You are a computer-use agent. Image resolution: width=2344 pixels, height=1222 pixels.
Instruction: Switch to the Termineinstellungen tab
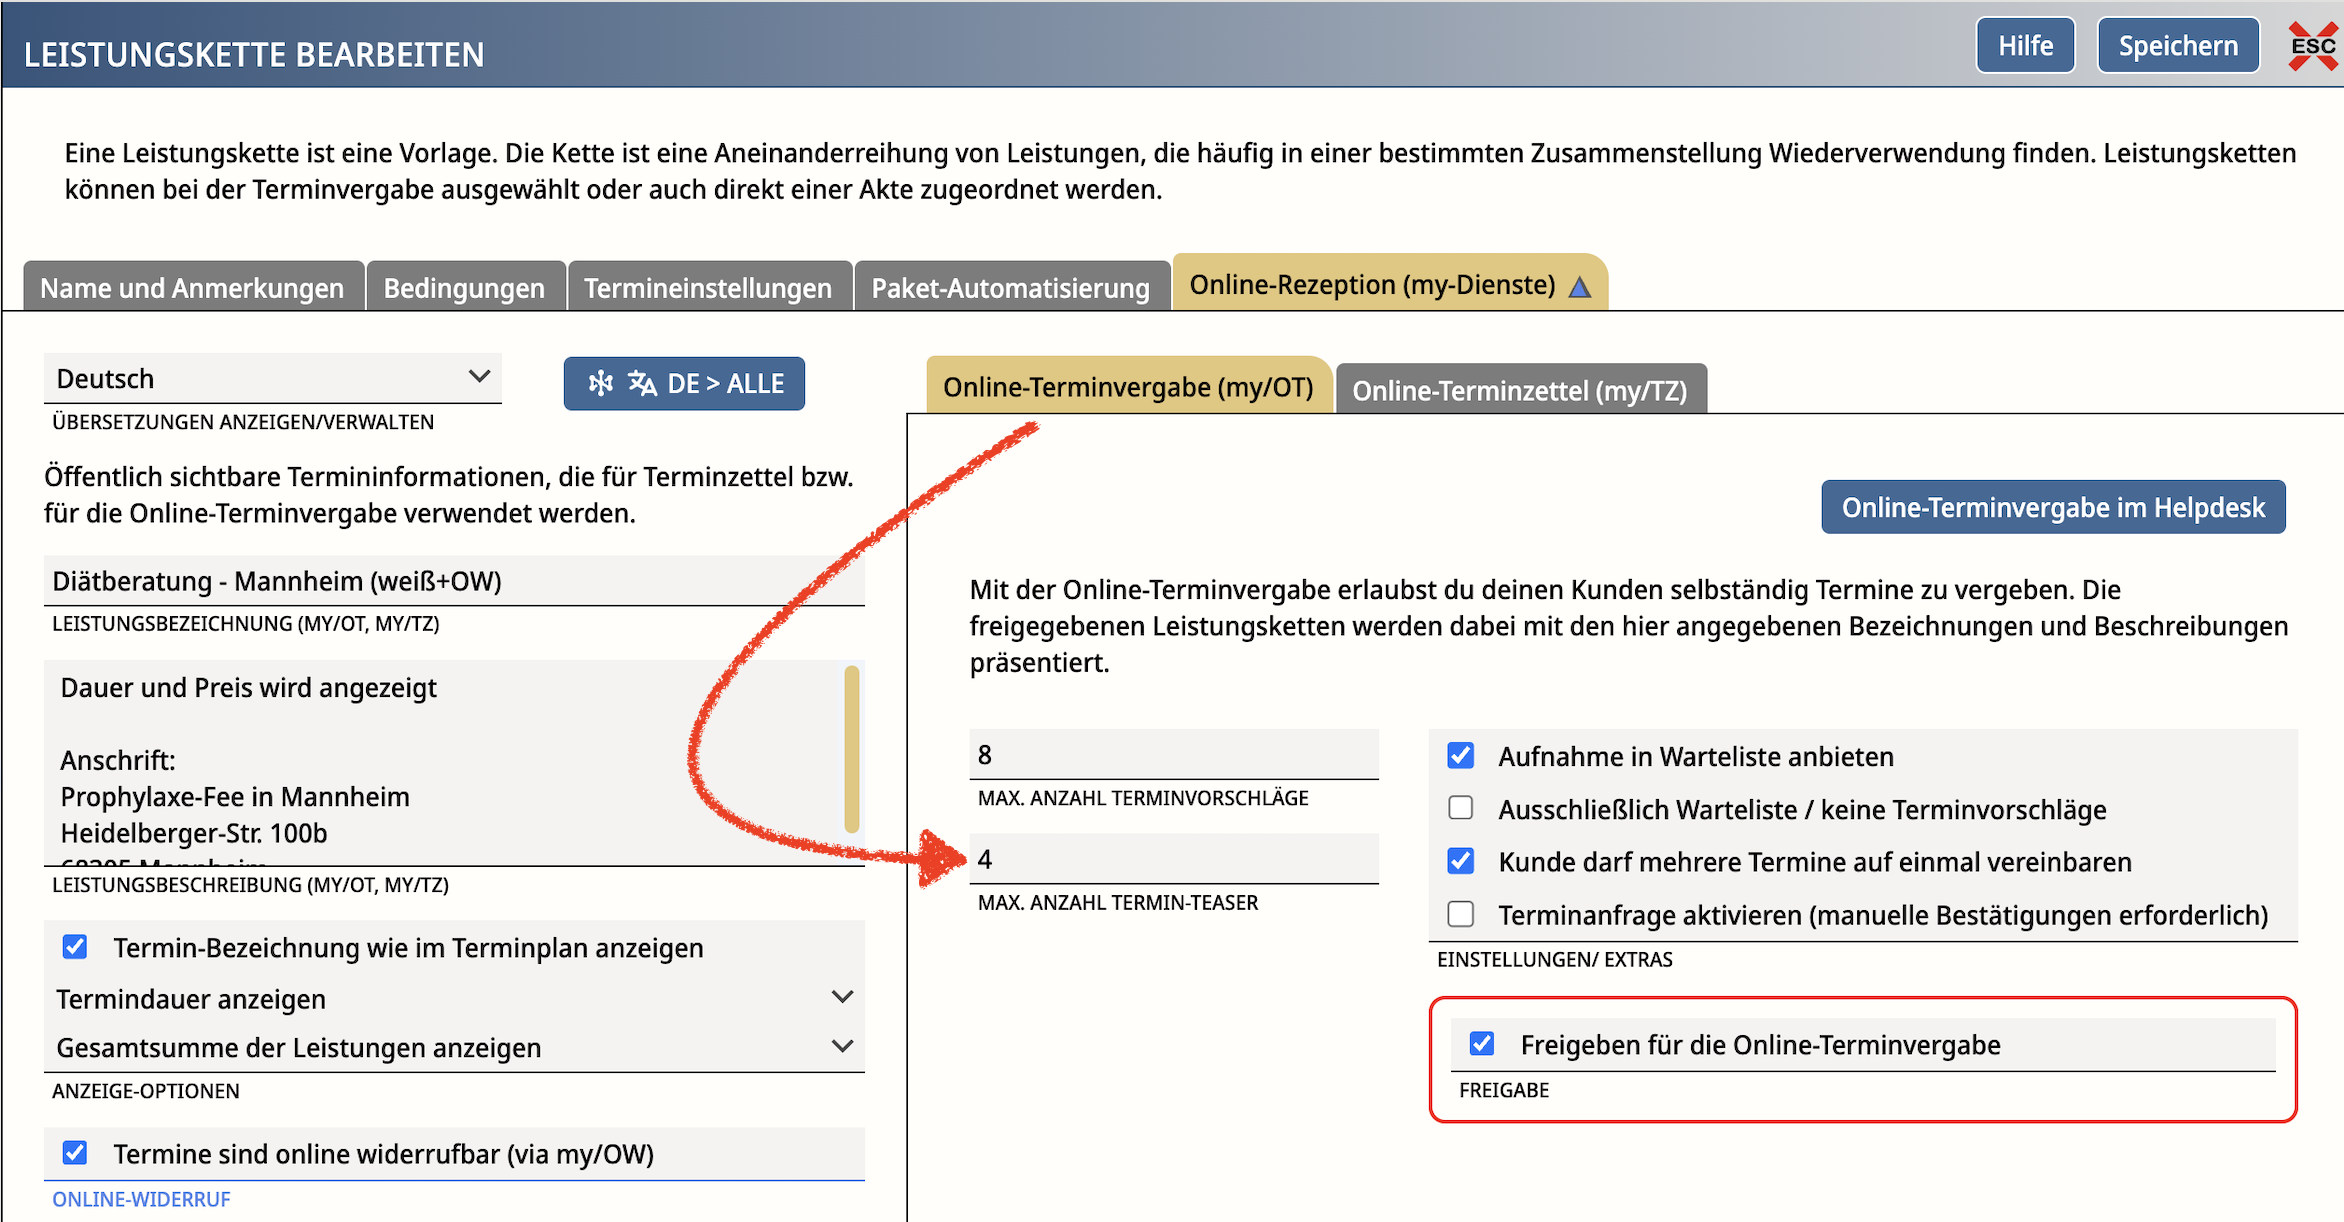pos(708,287)
